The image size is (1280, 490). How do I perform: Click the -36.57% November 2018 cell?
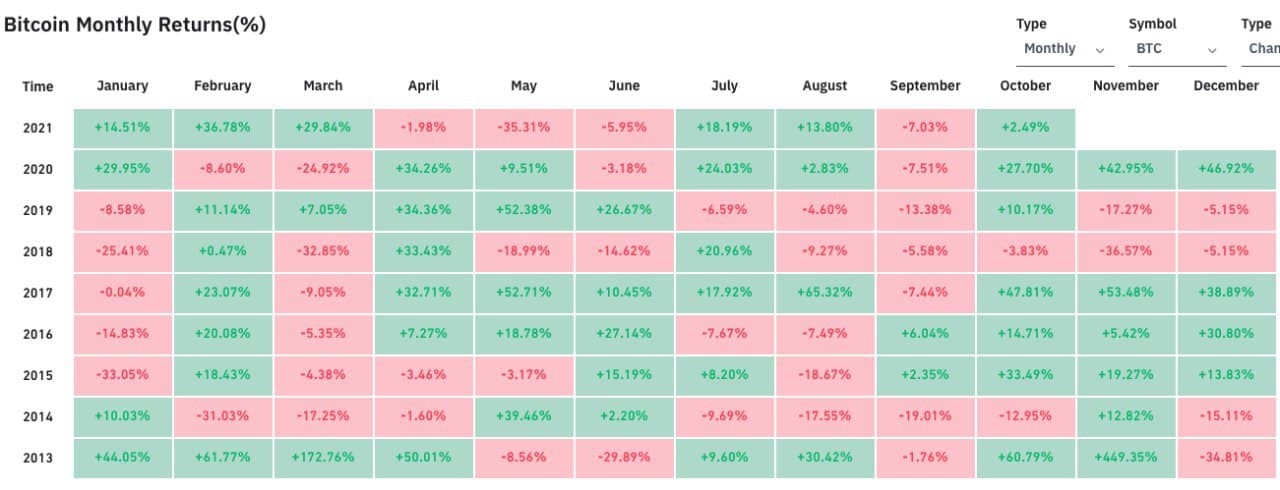click(x=1125, y=252)
